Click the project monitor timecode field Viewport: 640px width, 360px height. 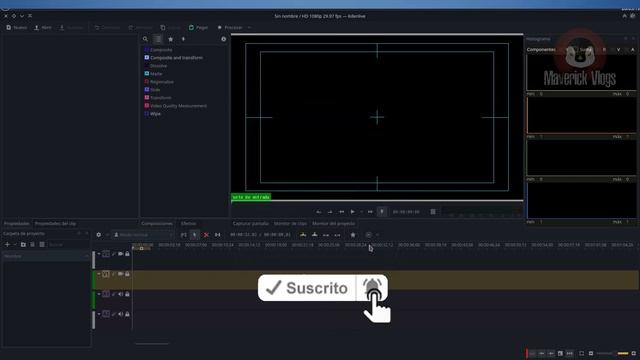pos(406,212)
